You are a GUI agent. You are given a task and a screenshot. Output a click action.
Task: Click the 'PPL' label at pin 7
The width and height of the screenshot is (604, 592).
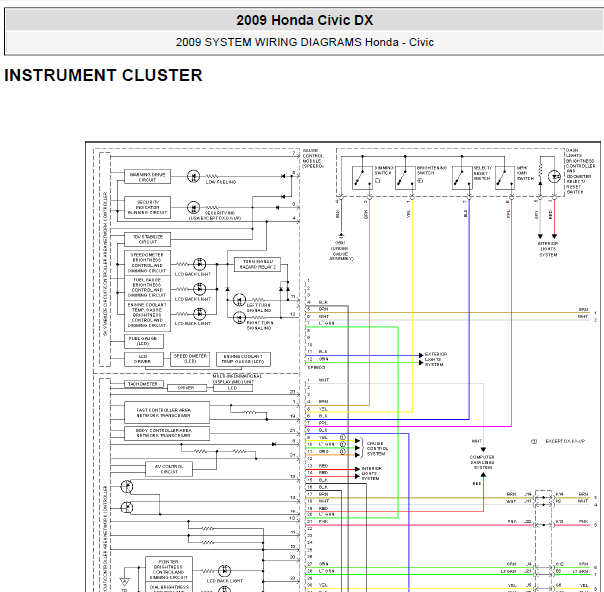(324, 423)
